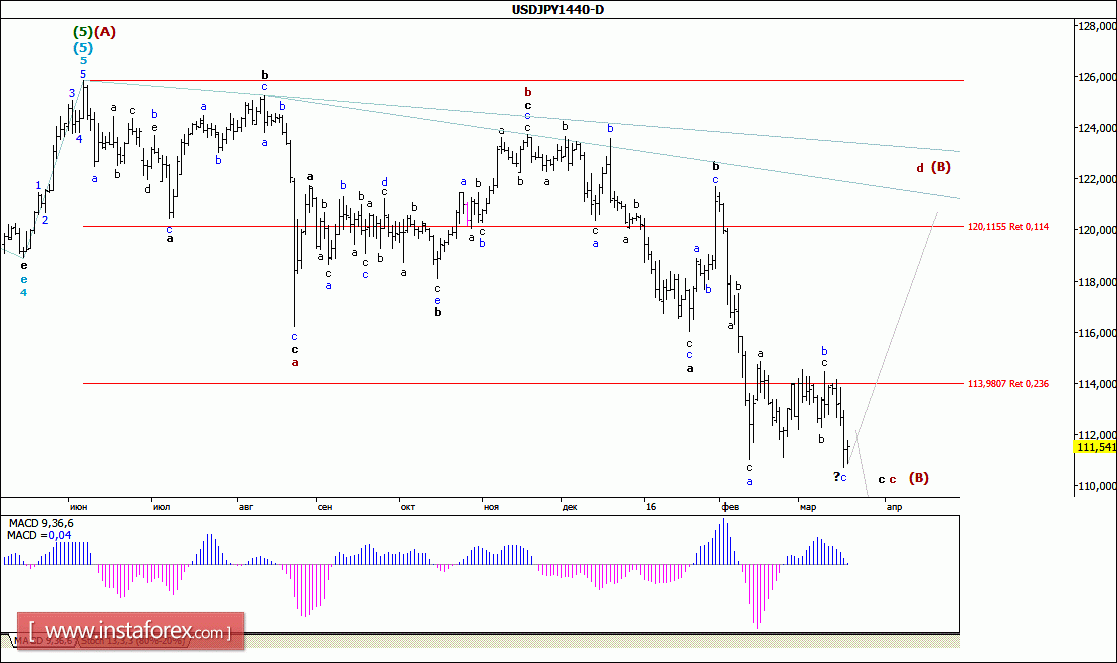Image resolution: width=1117 pixels, height=663 pixels.
Task: Click the USDJPY1440-D chart title
Action: 558,9
